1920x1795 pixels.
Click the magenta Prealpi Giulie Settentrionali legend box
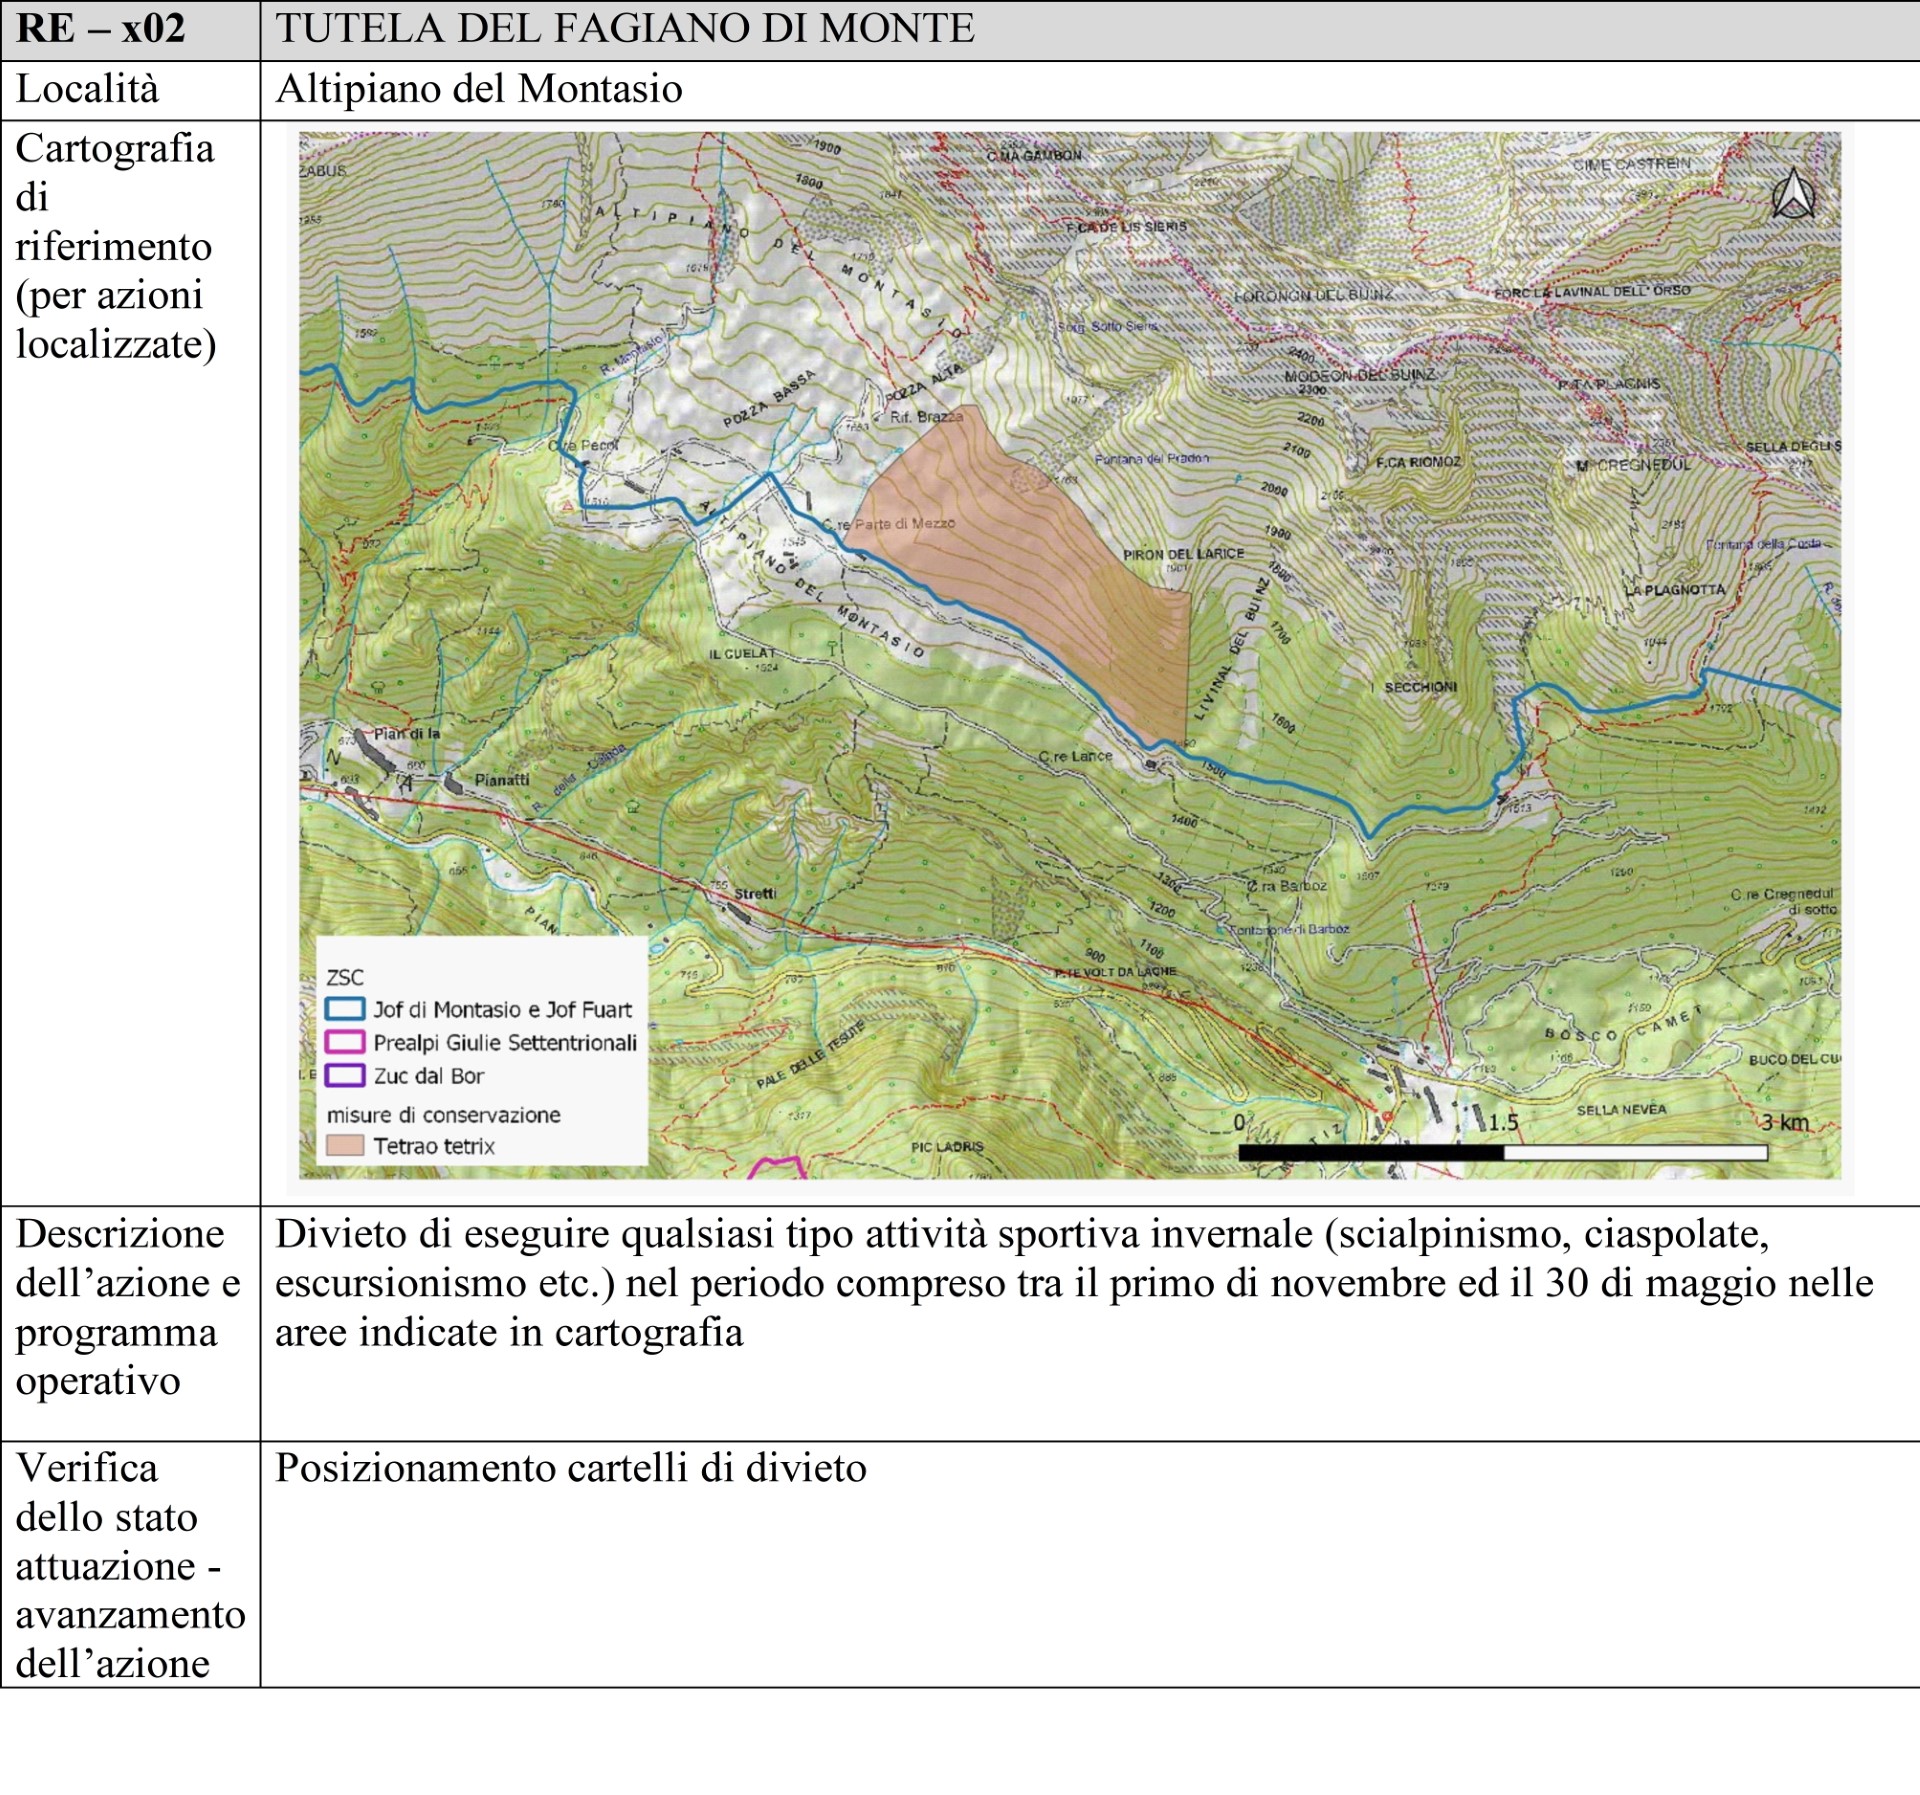(344, 1042)
